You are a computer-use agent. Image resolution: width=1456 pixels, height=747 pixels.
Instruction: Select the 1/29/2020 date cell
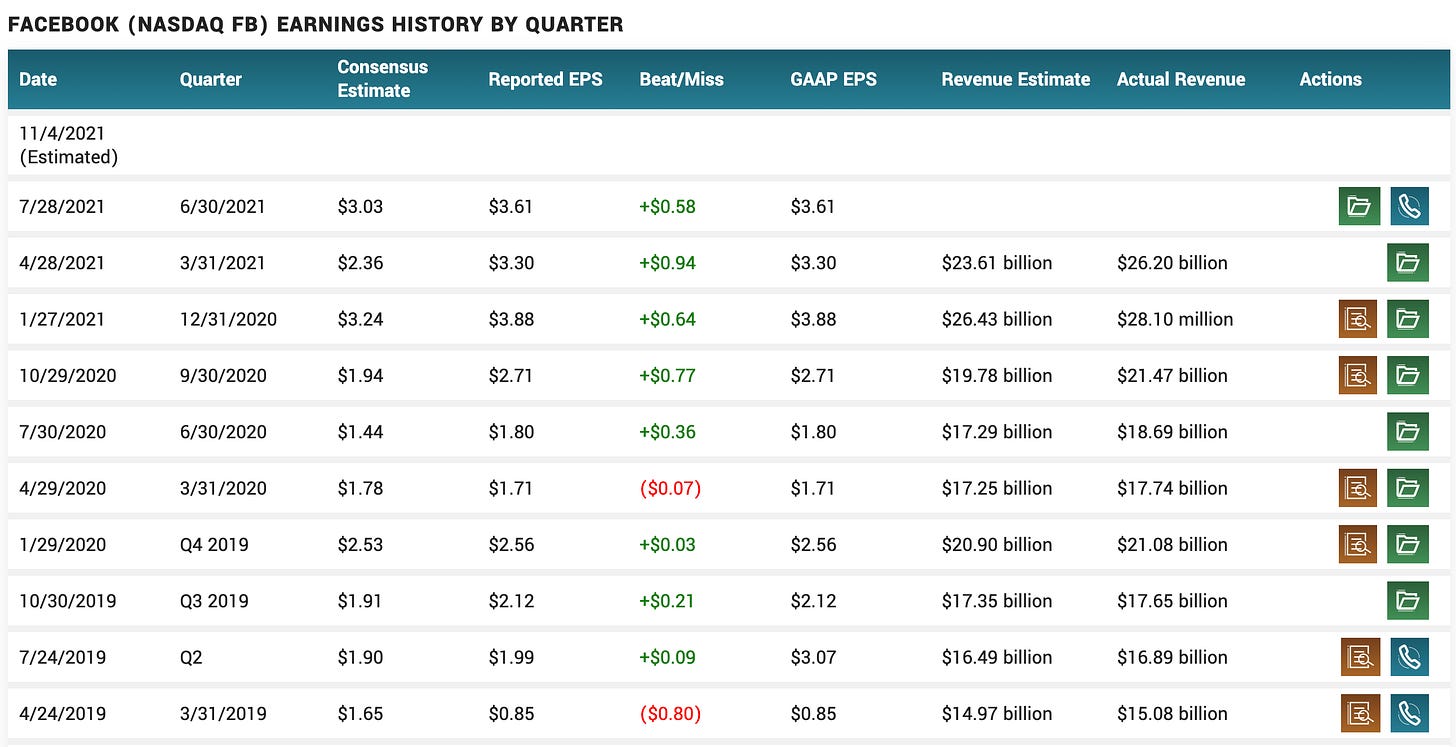62,545
